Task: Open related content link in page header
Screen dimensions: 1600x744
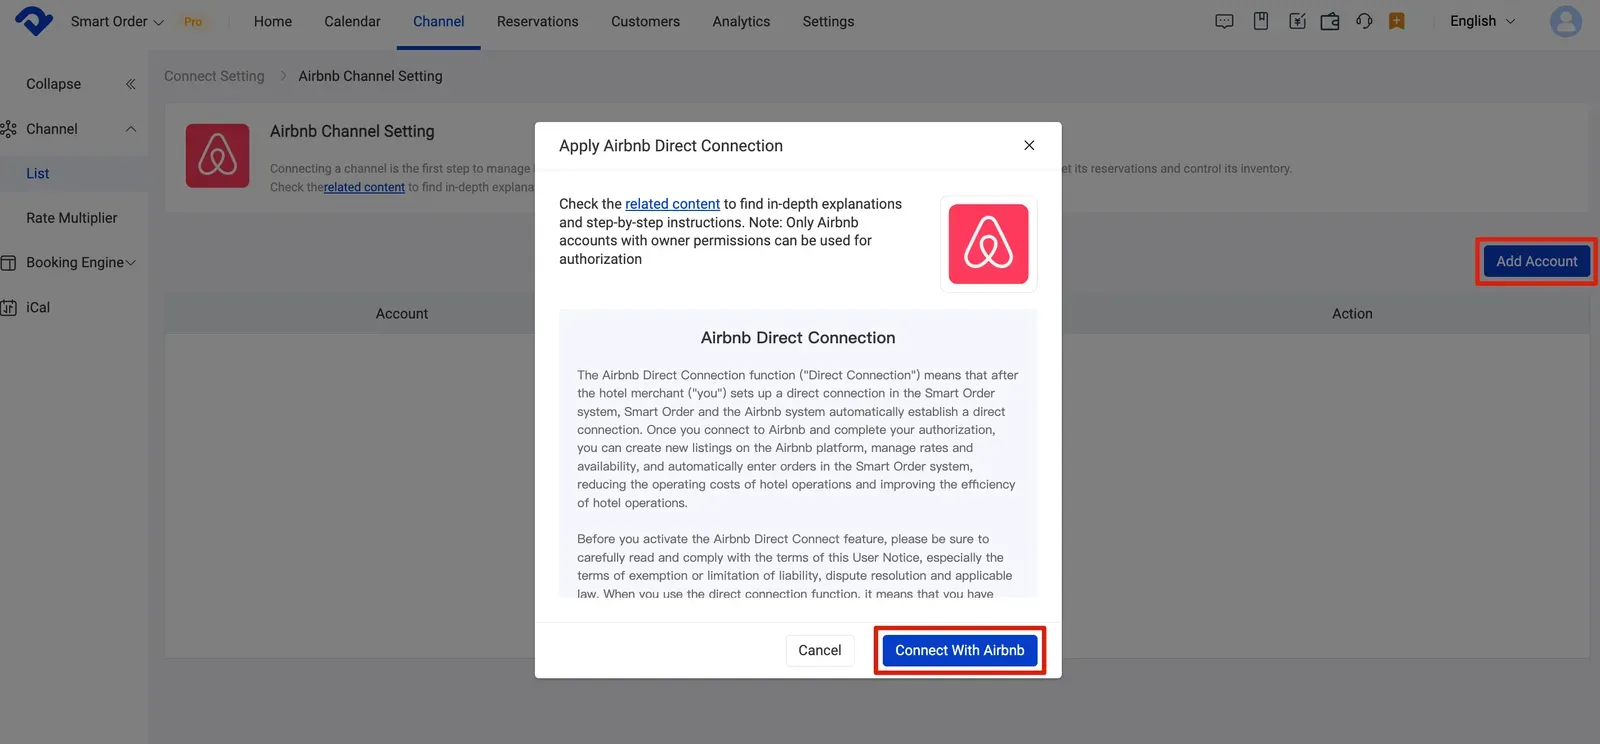Action: click(364, 187)
